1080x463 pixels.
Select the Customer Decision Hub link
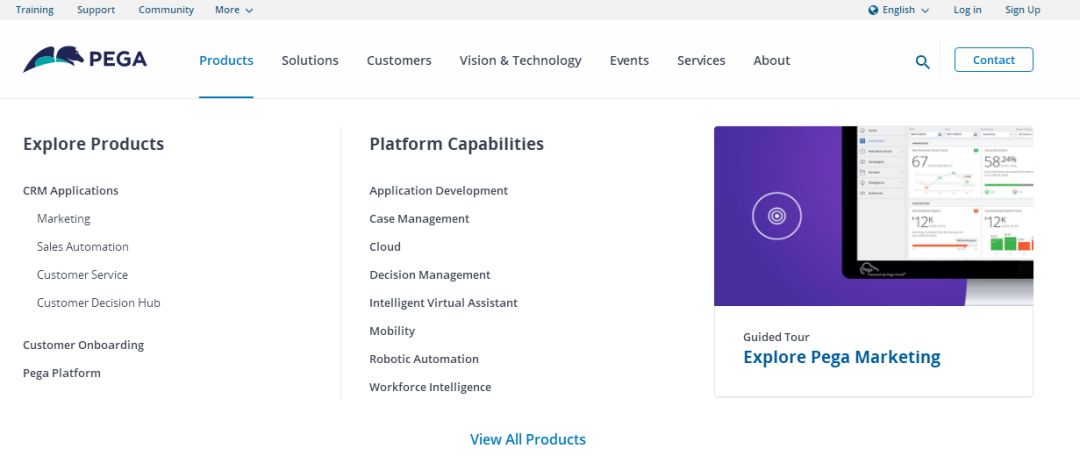point(98,303)
